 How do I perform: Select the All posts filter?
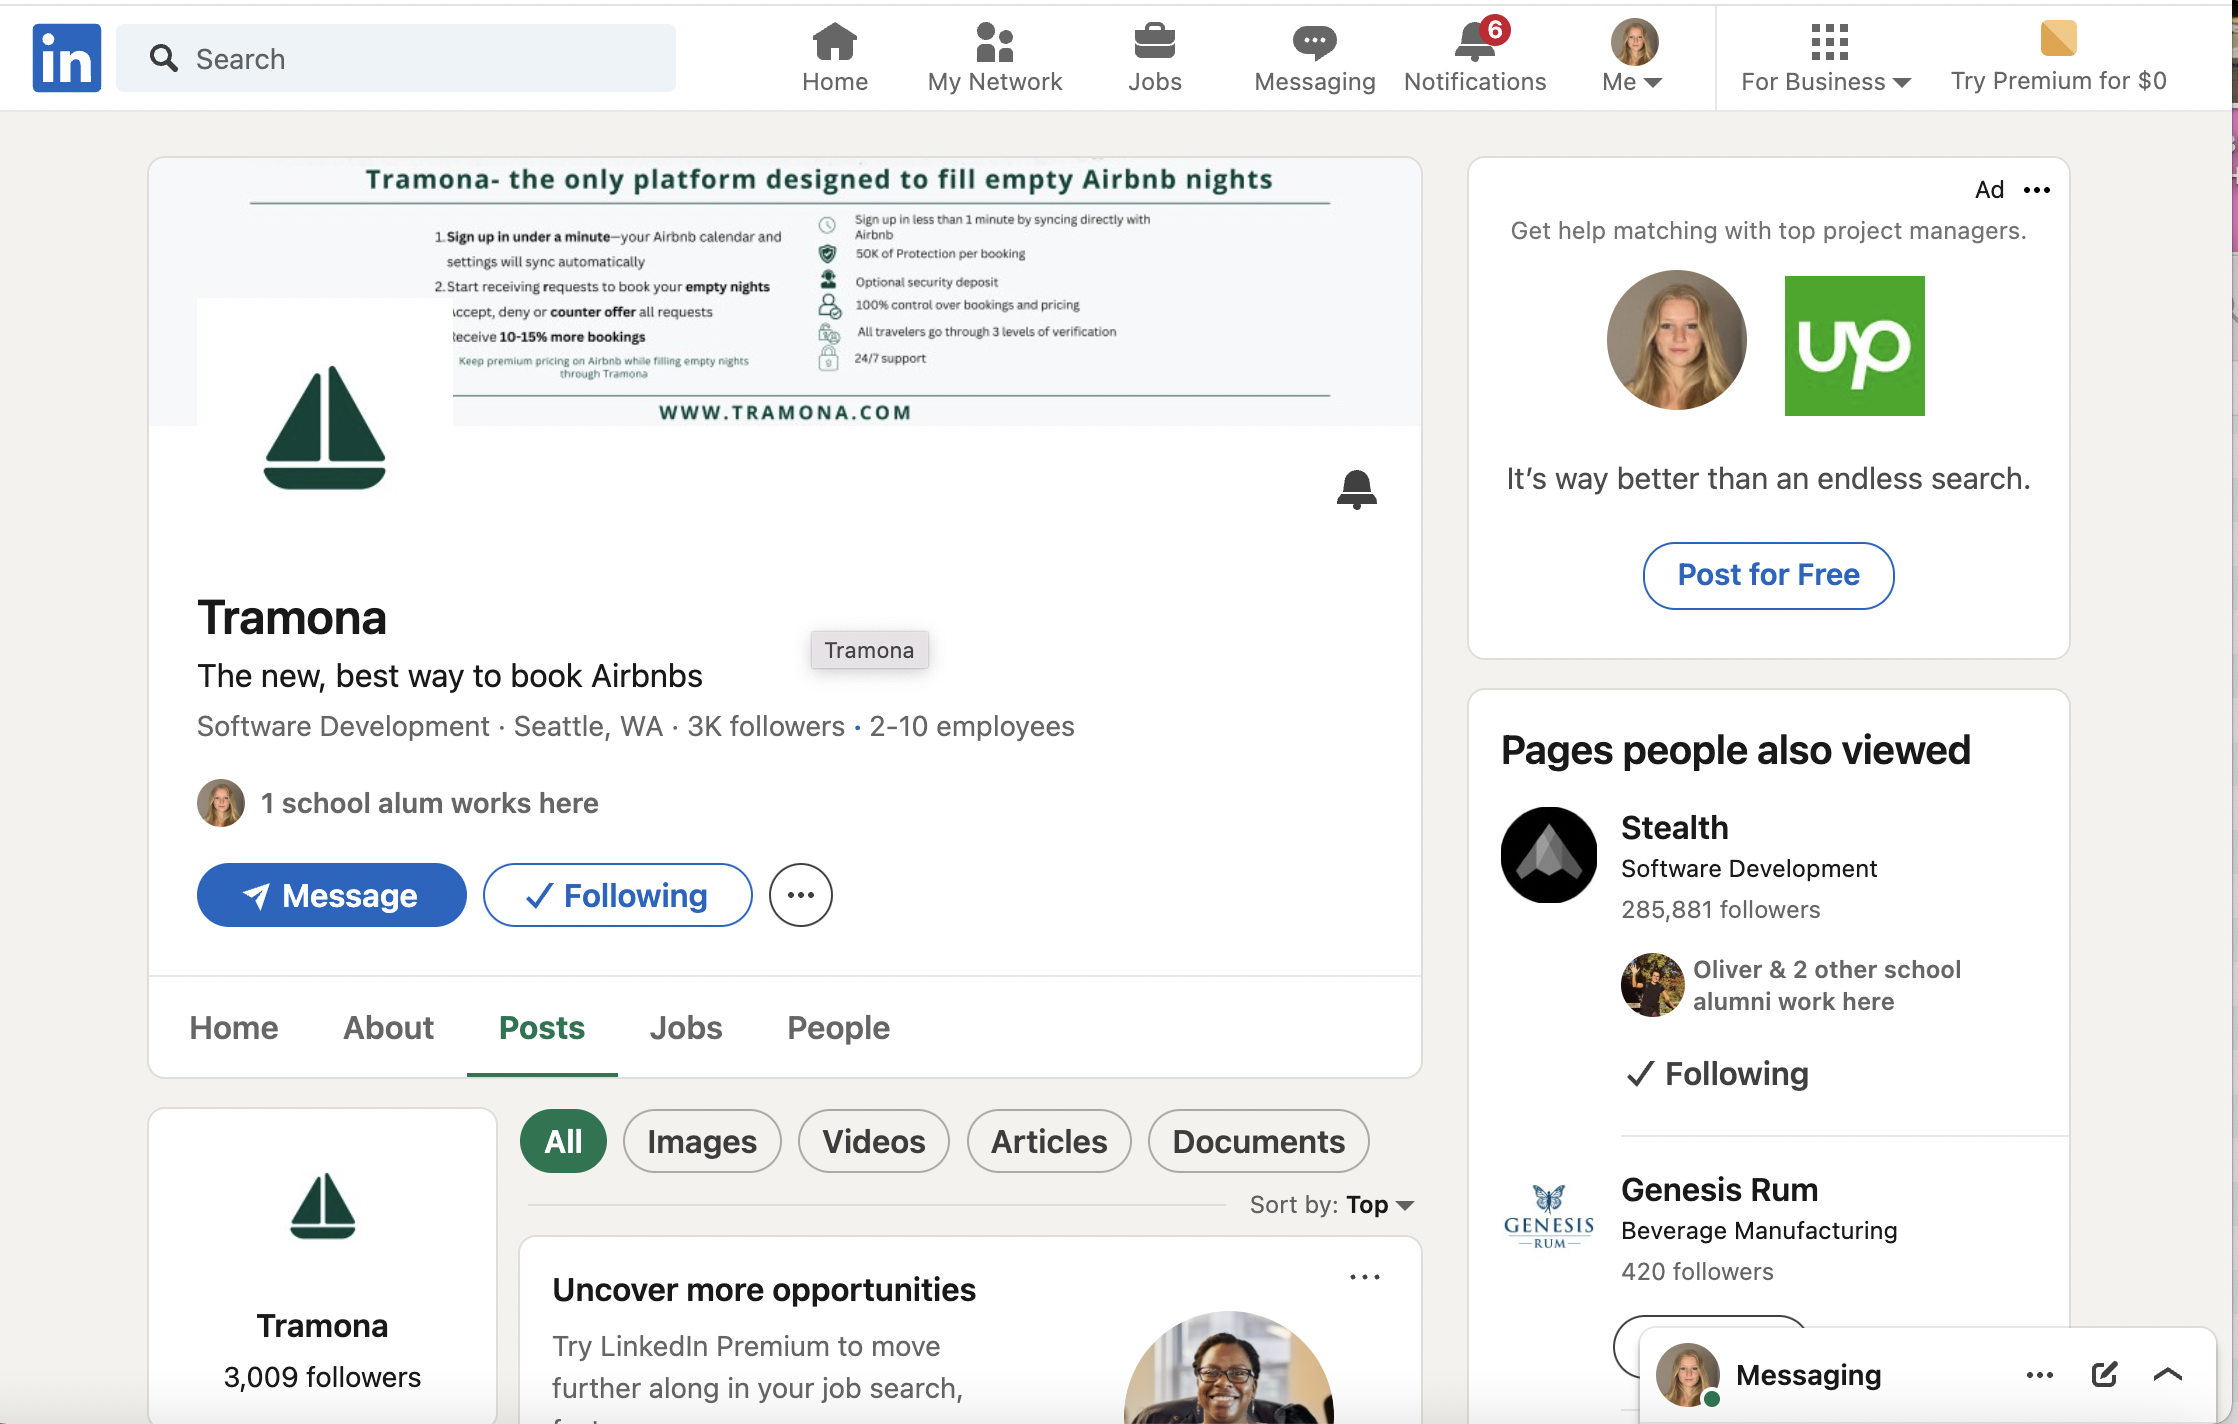pos(563,1141)
